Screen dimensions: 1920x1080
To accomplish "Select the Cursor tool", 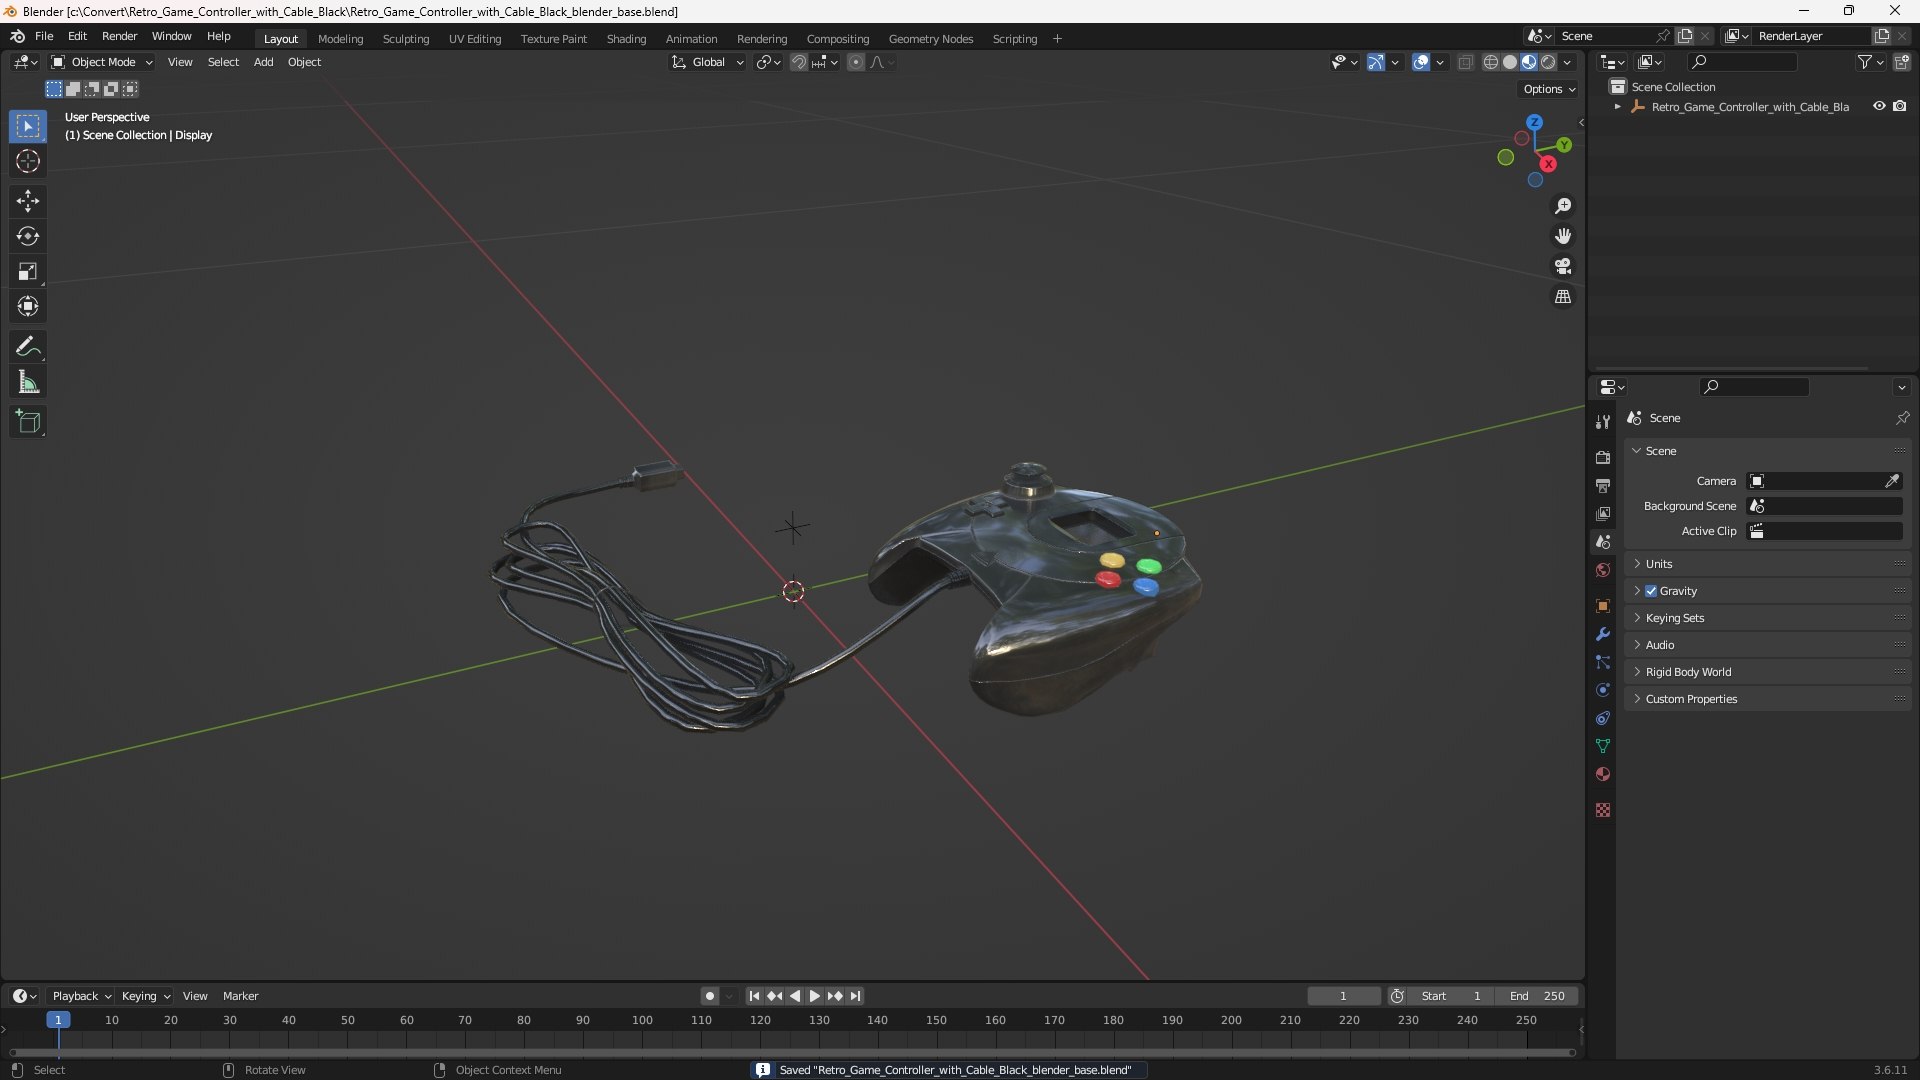I will point(28,161).
